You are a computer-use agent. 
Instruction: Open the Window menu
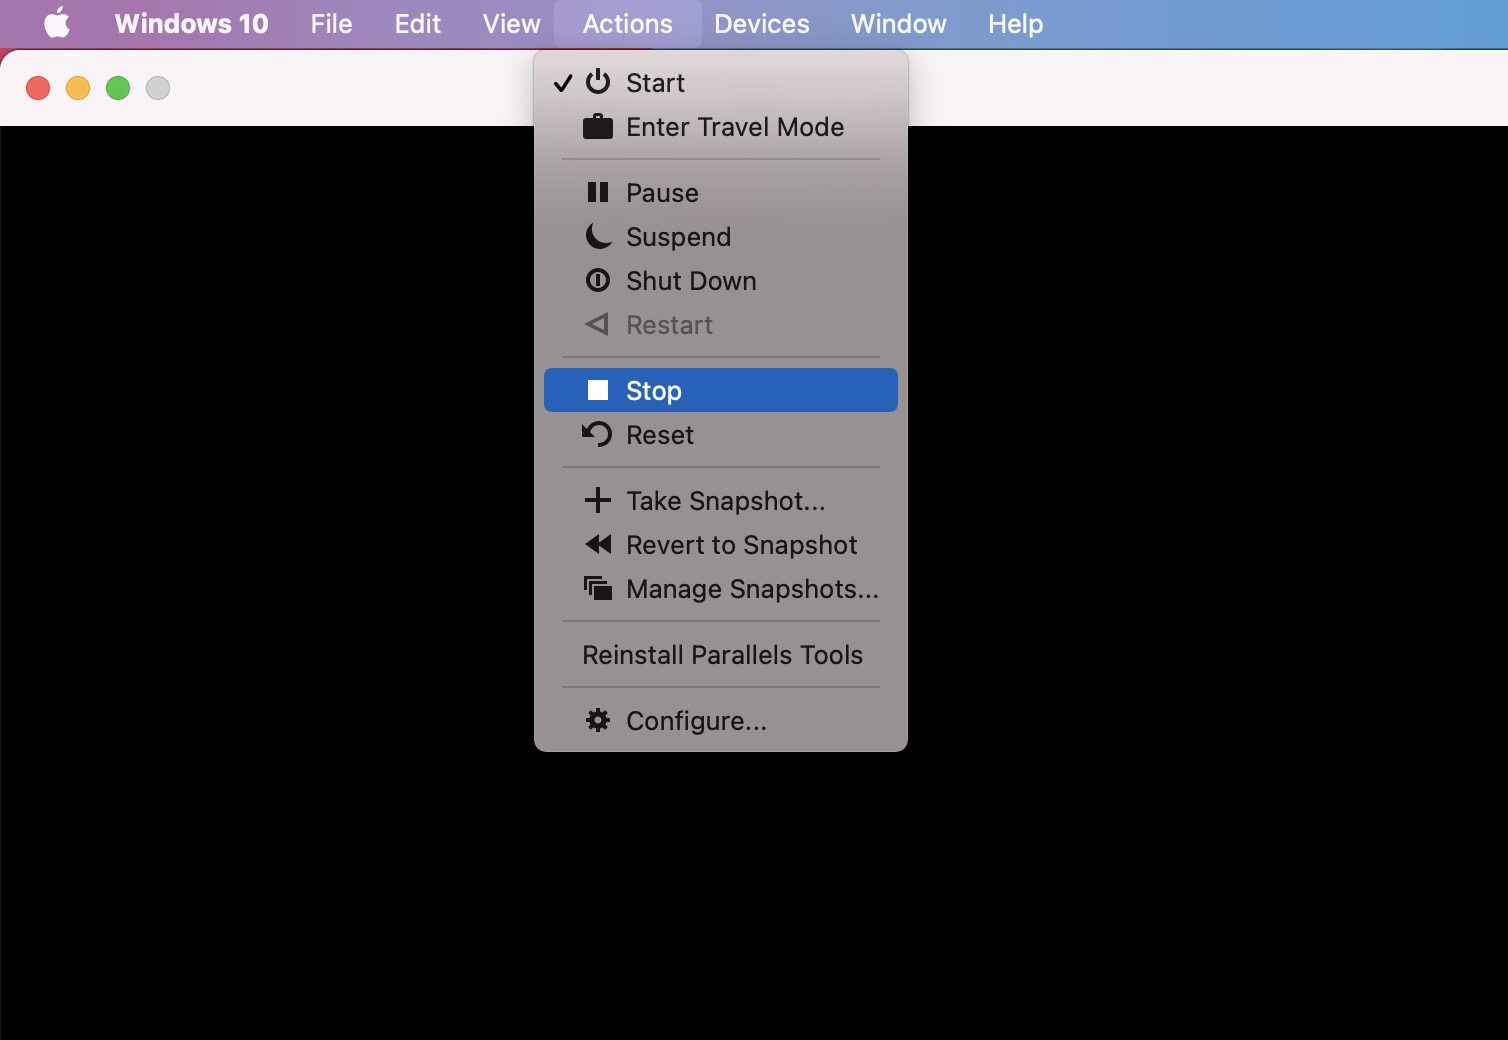[x=898, y=23]
